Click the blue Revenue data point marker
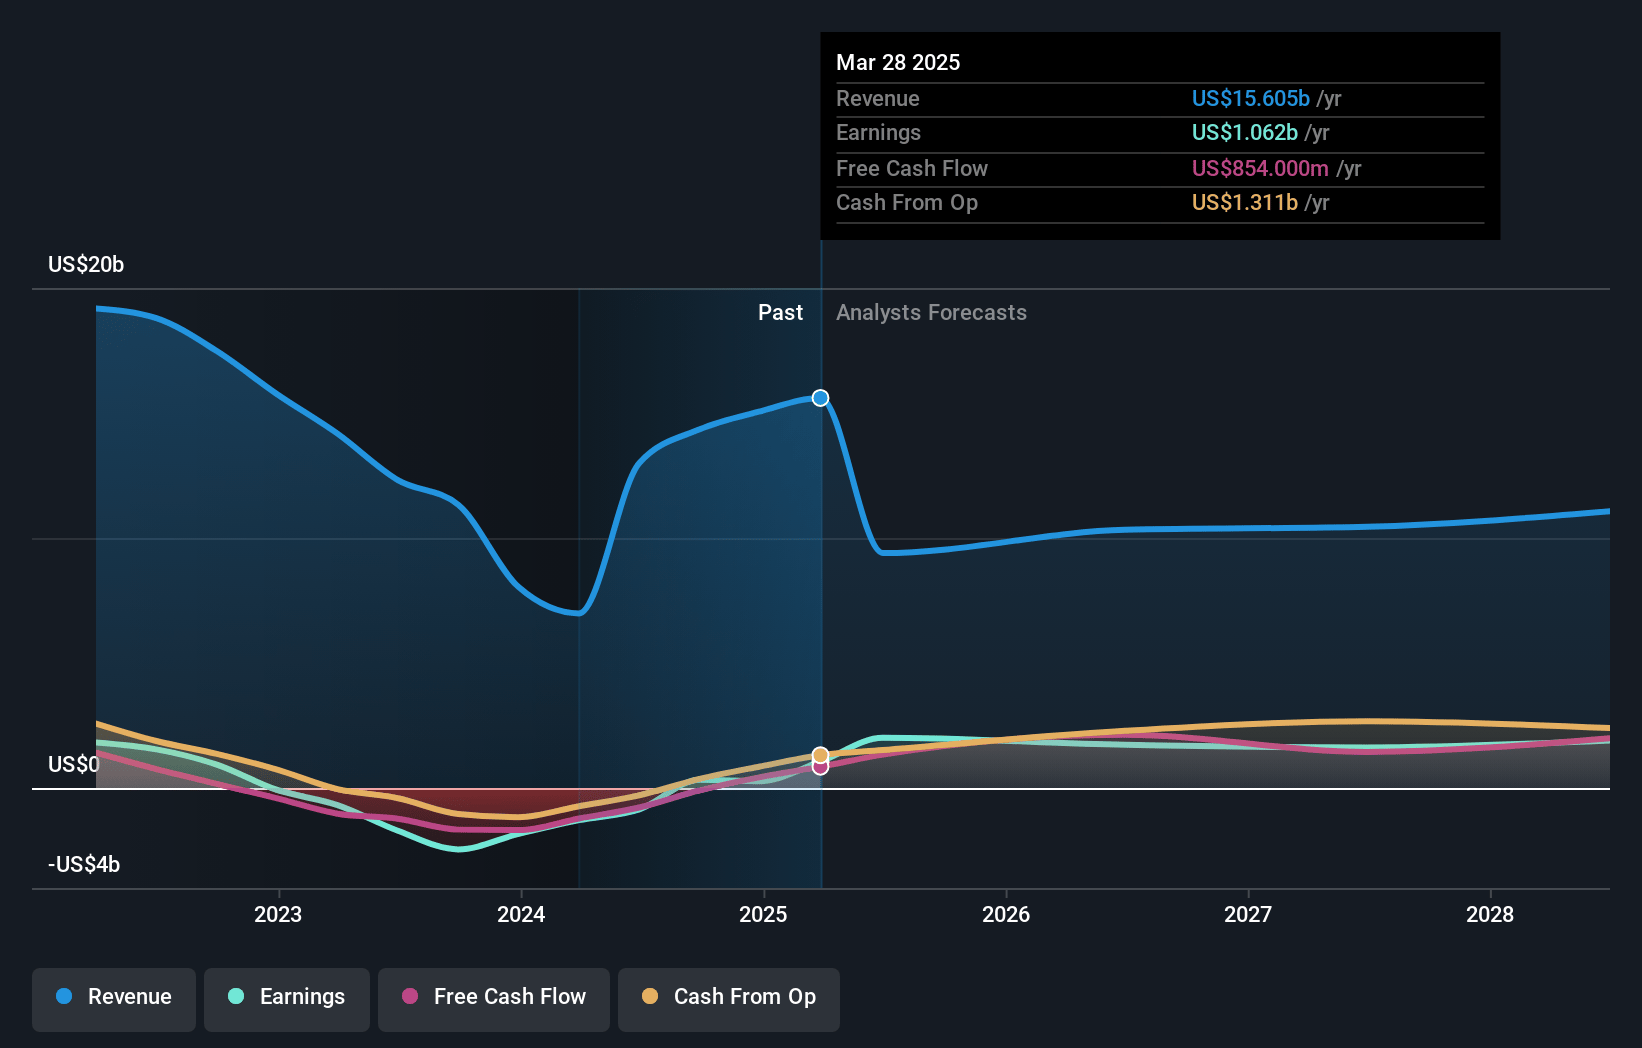 click(x=820, y=398)
